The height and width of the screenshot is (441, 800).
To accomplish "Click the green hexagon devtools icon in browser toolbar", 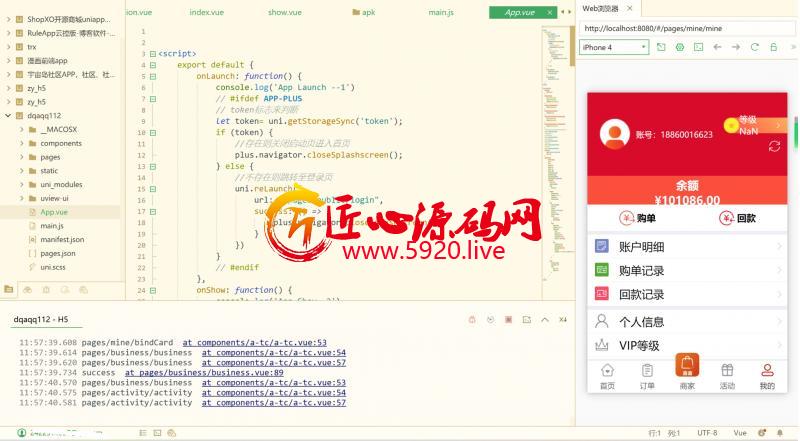I will (680, 47).
